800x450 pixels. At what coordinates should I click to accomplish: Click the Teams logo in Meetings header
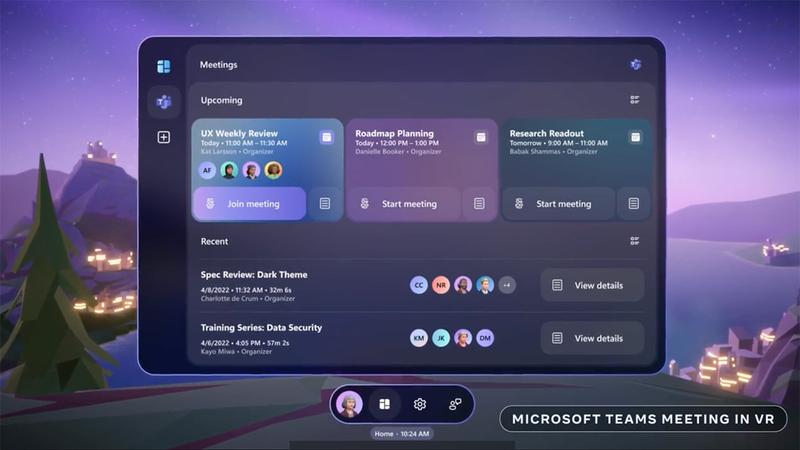coord(635,64)
